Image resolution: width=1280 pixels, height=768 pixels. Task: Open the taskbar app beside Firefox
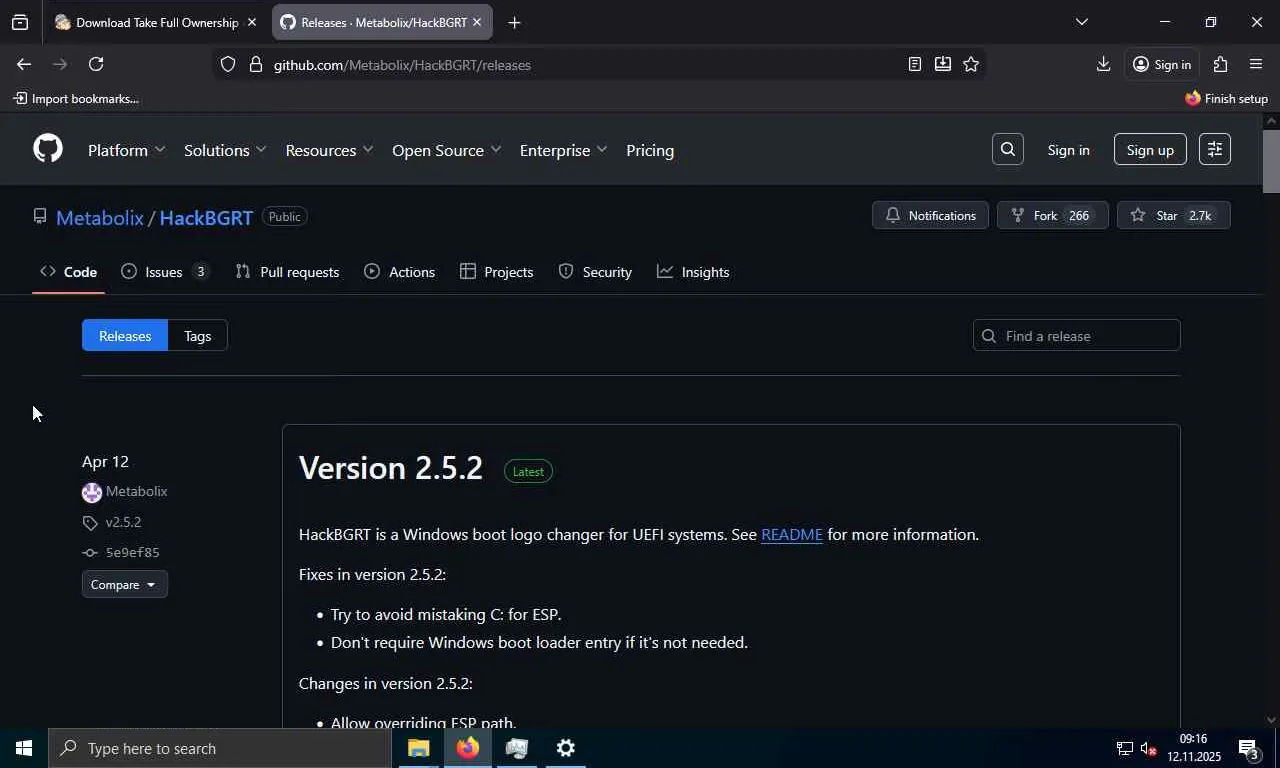517,748
